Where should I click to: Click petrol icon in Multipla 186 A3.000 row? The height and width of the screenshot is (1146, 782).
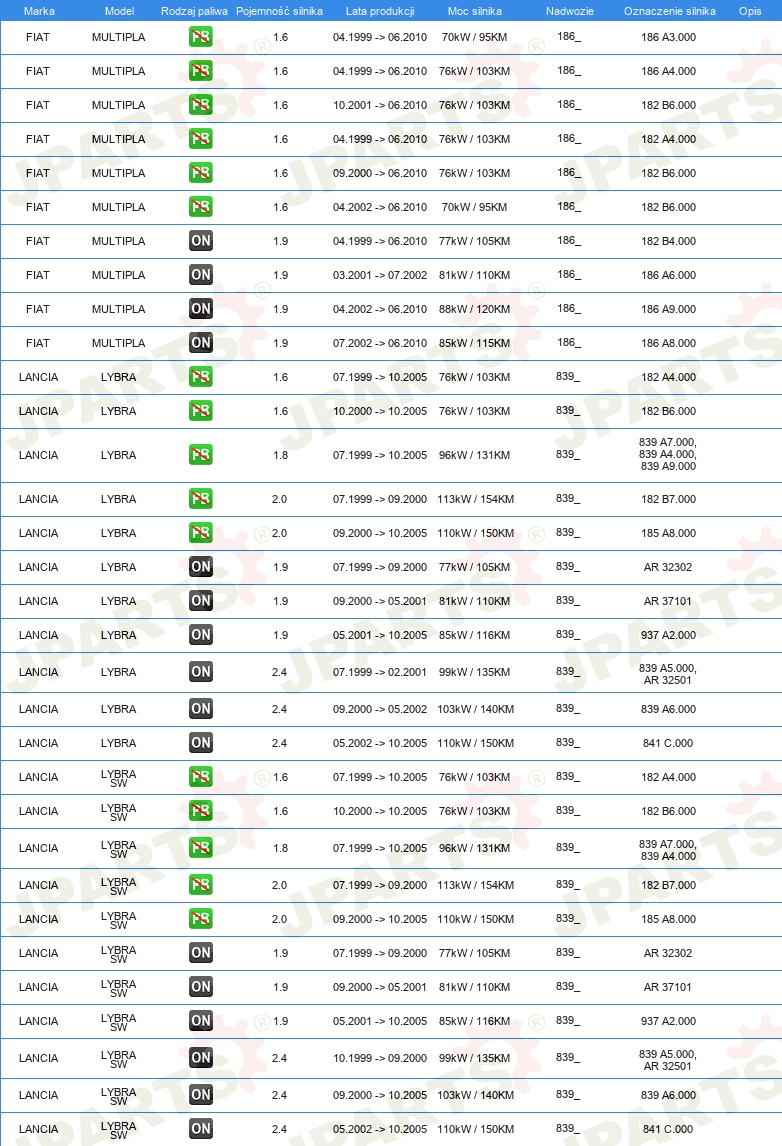click(x=200, y=37)
